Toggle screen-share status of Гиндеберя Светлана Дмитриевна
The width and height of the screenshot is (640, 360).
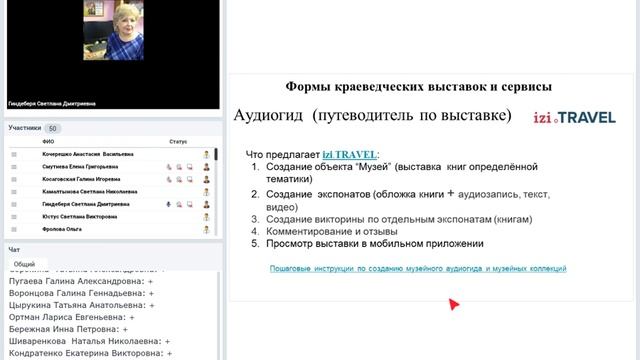190,204
